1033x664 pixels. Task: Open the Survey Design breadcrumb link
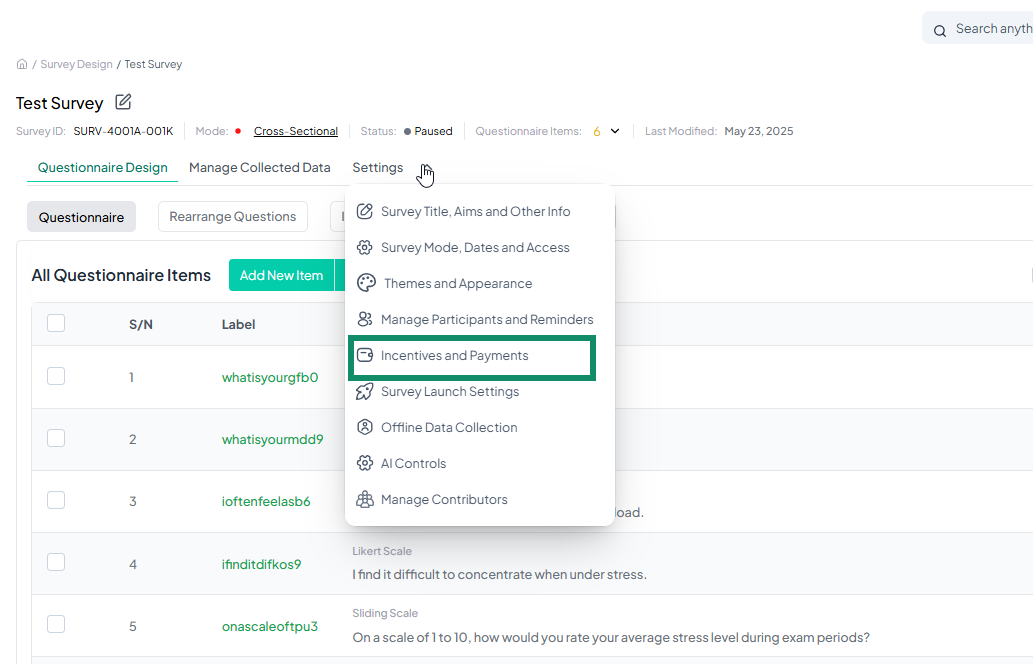pyautogui.click(x=76, y=64)
